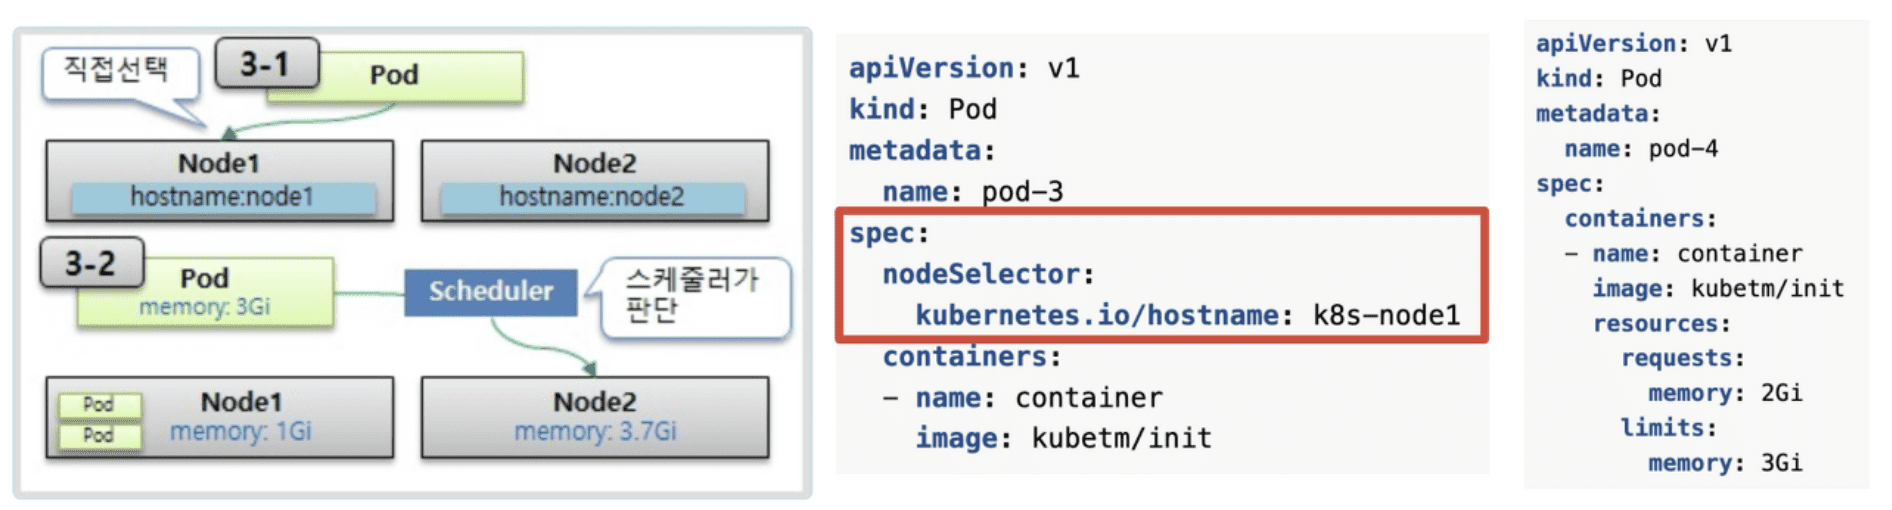This screenshot has width=1892, height=510.
Task: Click the 스케줄러가 판단 speech bubble
Action: pos(694,294)
